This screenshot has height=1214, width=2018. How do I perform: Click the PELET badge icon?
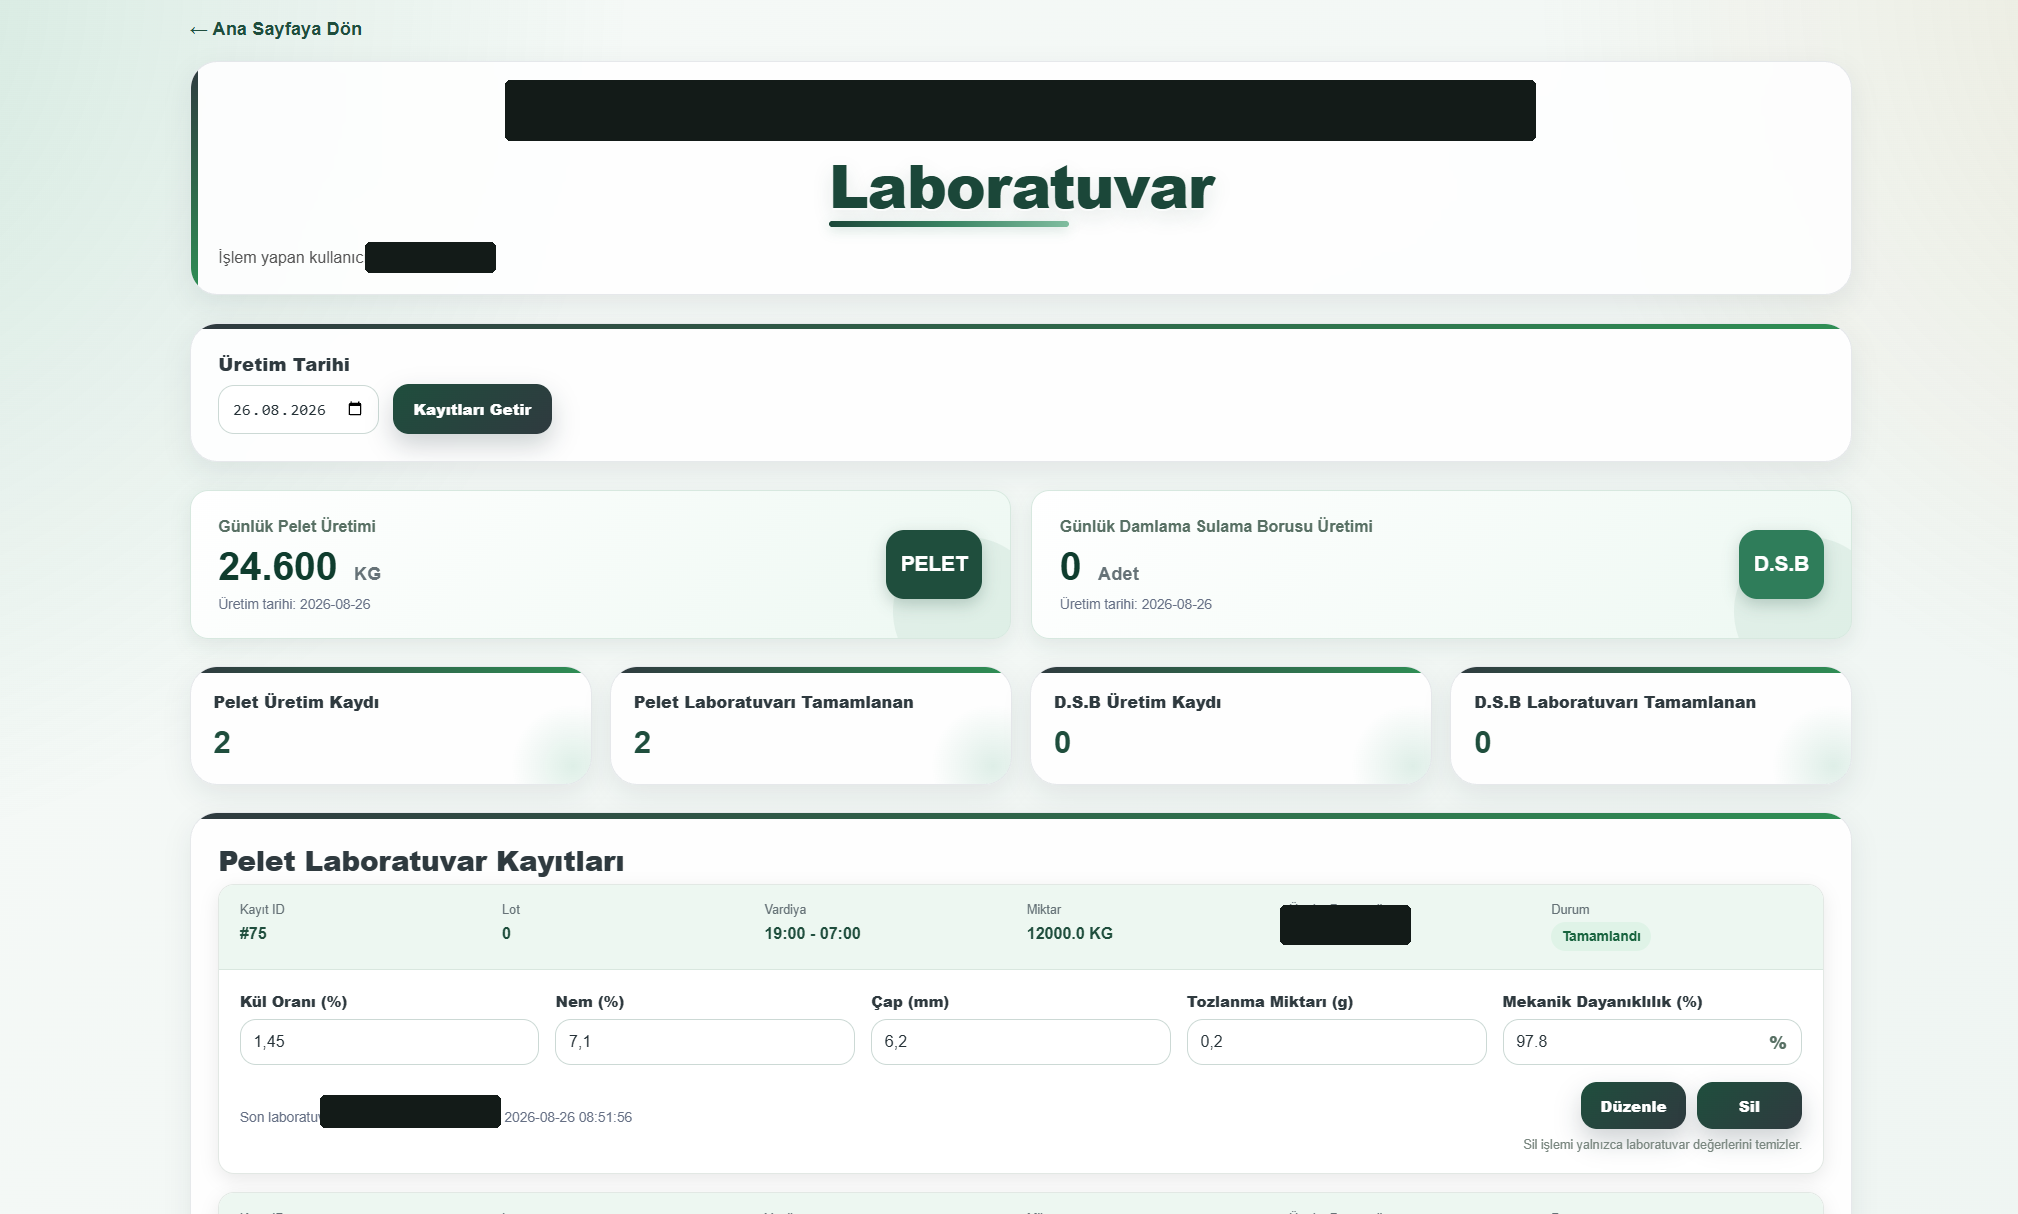[934, 564]
